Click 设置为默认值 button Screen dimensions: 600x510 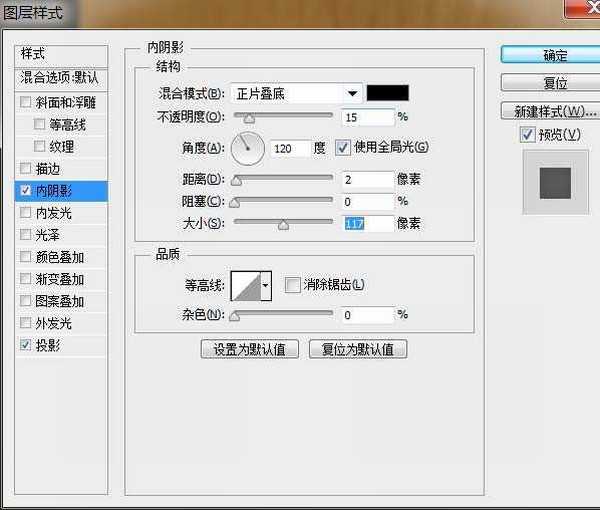tap(250, 350)
